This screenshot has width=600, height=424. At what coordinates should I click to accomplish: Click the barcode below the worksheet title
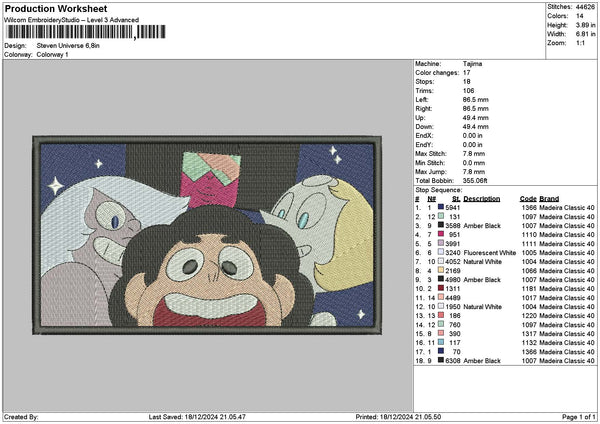(x=85, y=32)
